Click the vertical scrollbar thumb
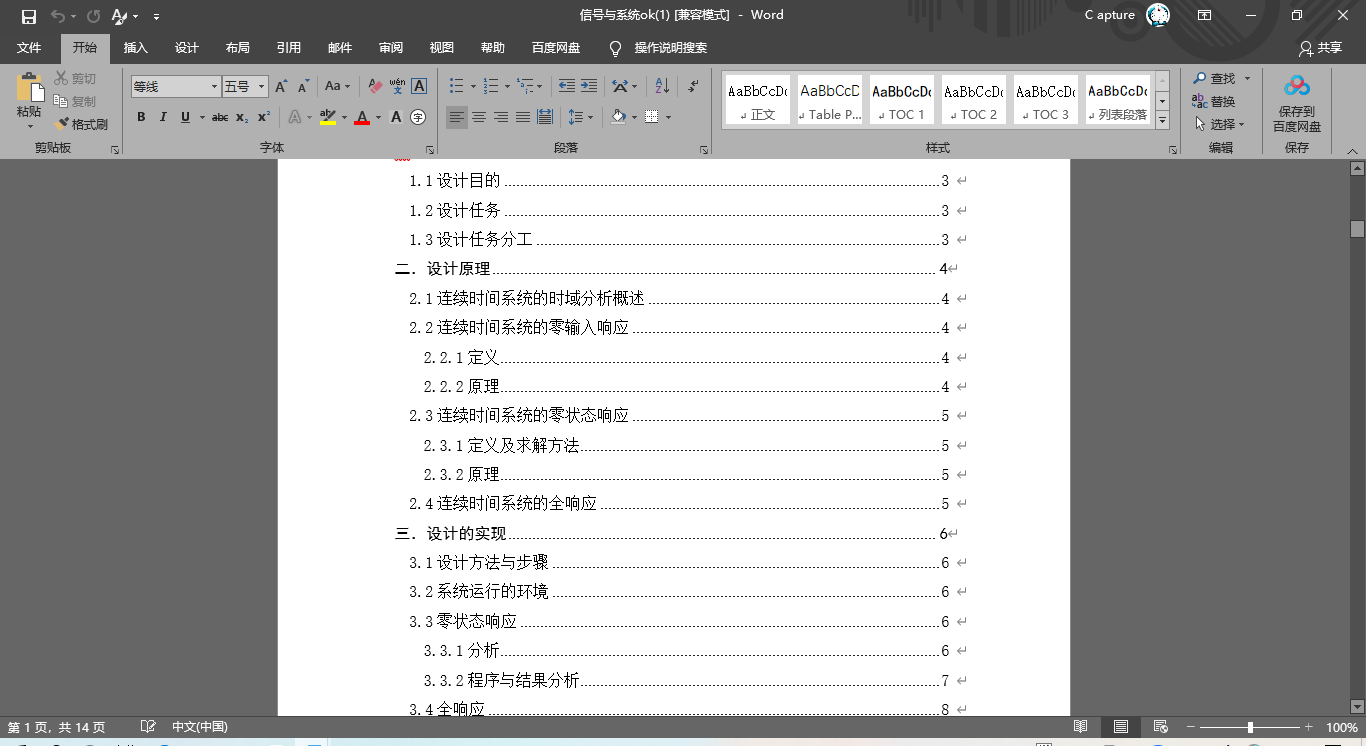The image size is (1366, 746). [x=1357, y=229]
